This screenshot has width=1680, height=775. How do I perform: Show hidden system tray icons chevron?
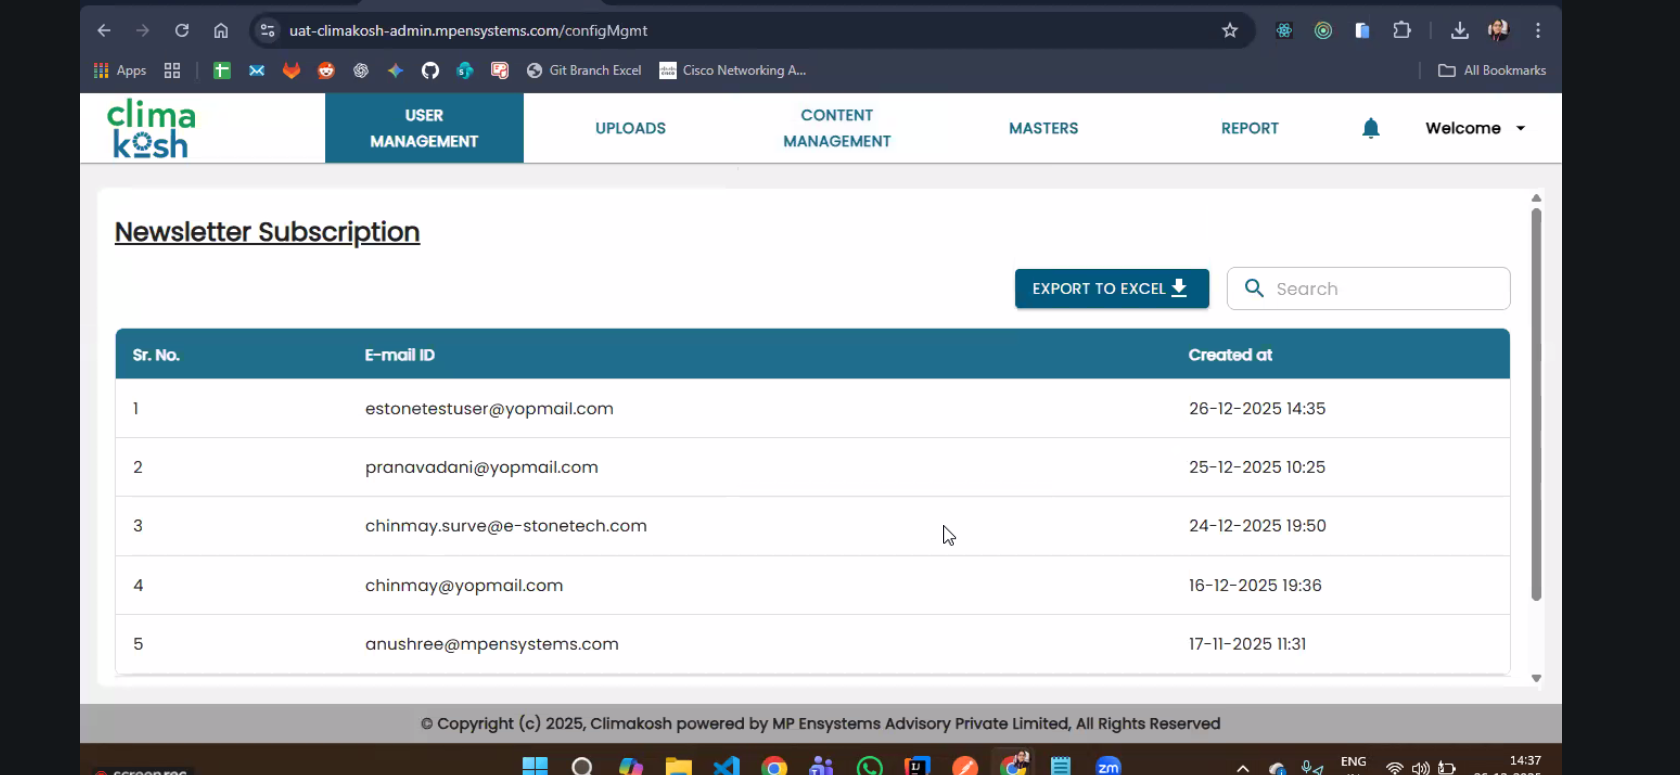(x=1242, y=768)
